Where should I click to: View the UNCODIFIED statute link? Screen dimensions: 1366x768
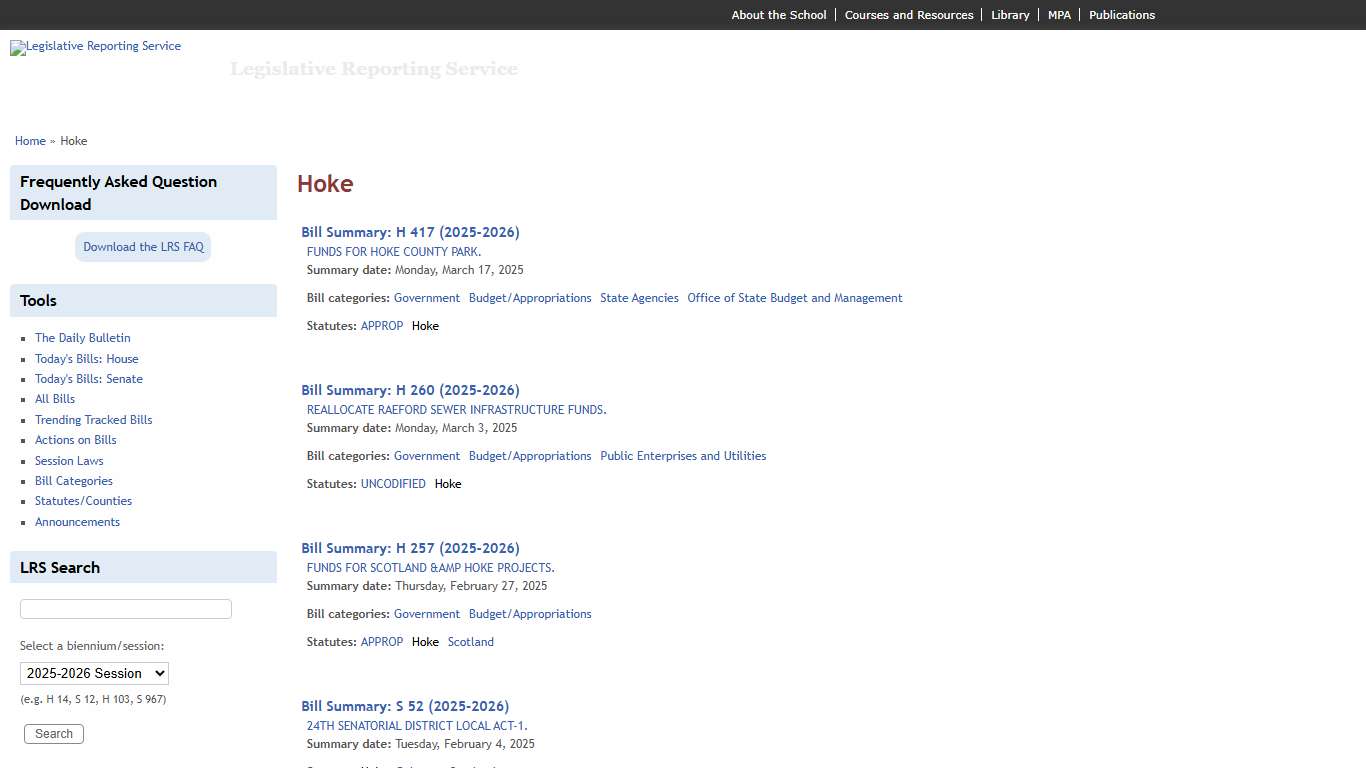tap(393, 483)
